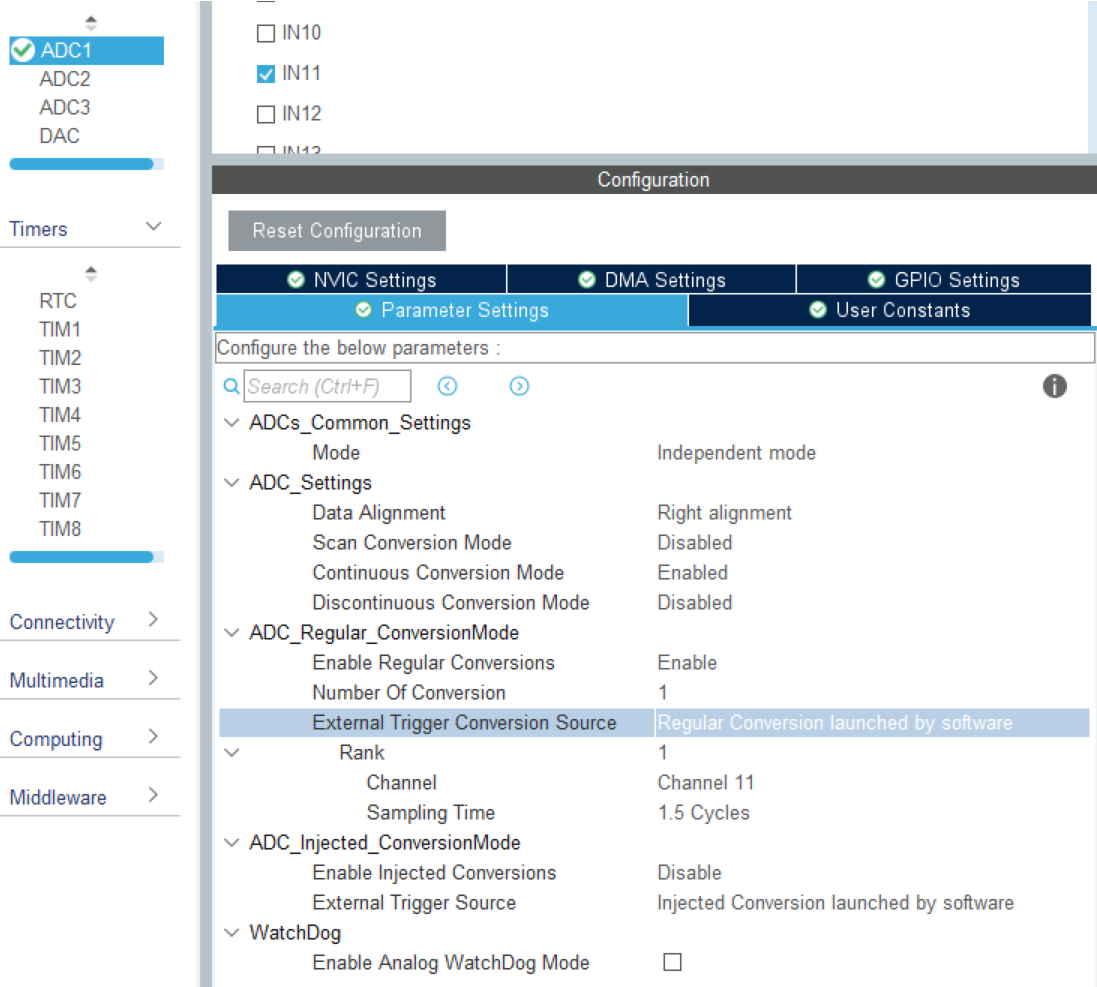The image size is (1097, 987).
Task: Collapse the Timers category
Action: (153, 227)
